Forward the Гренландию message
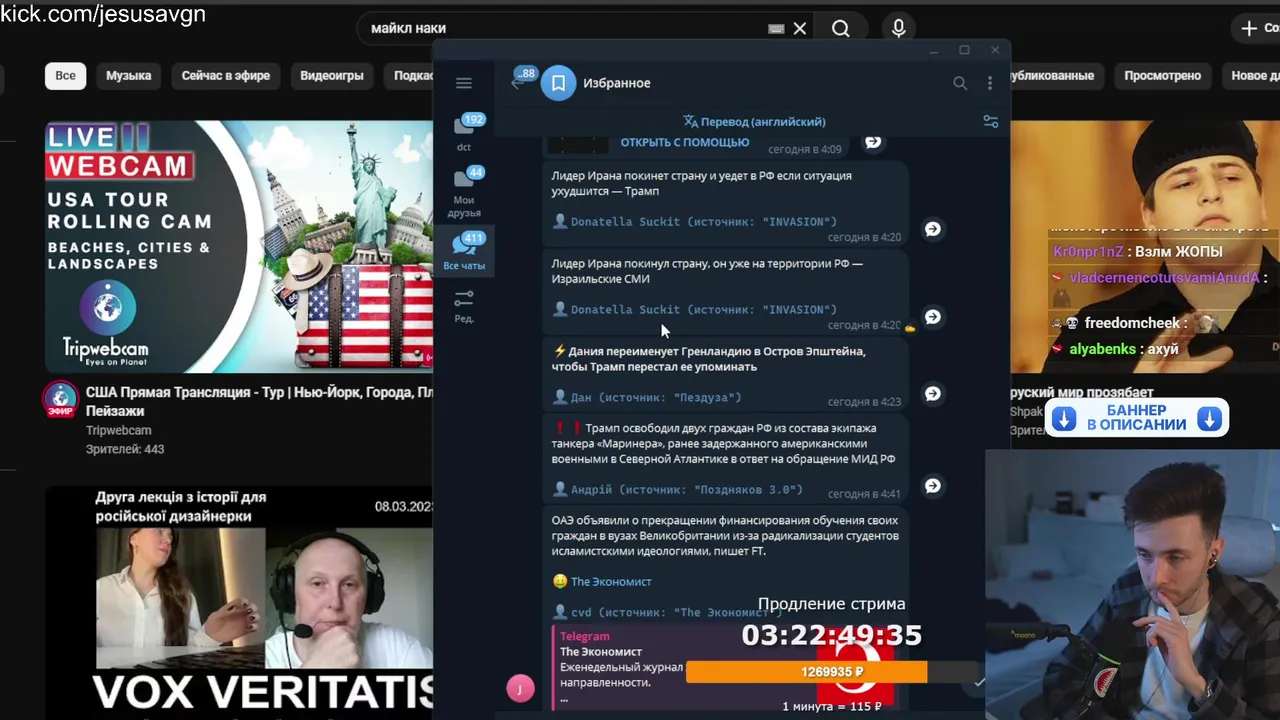The height and width of the screenshot is (720, 1280). pyautogui.click(x=932, y=394)
